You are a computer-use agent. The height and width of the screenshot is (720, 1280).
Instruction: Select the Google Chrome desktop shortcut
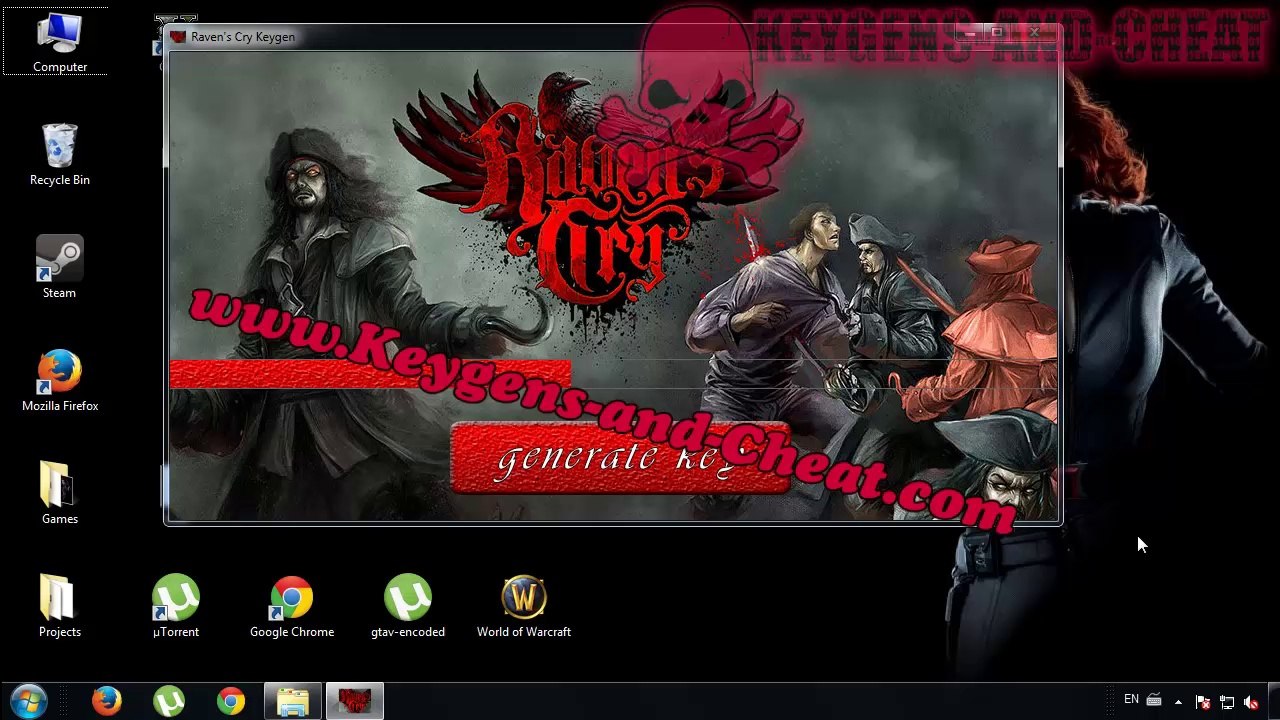click(292, 607)
